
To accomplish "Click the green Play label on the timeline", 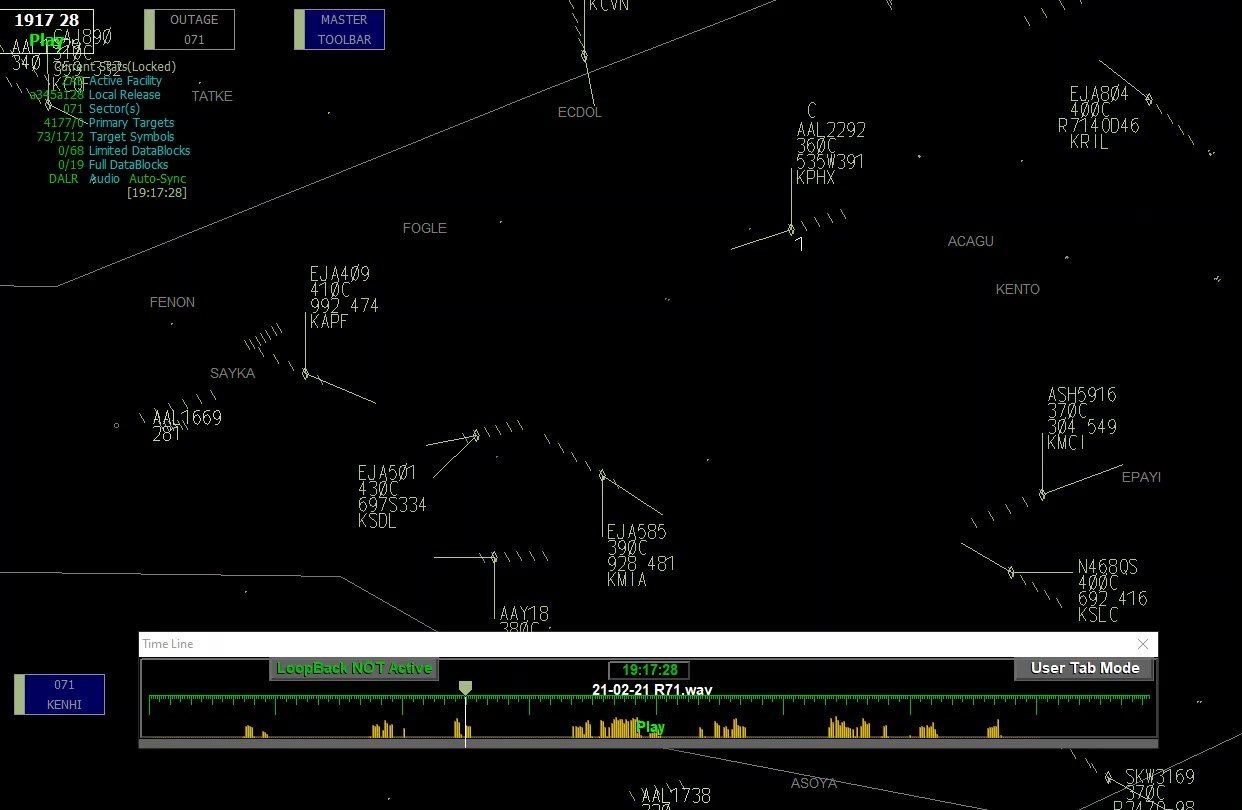I will point(650,728).
